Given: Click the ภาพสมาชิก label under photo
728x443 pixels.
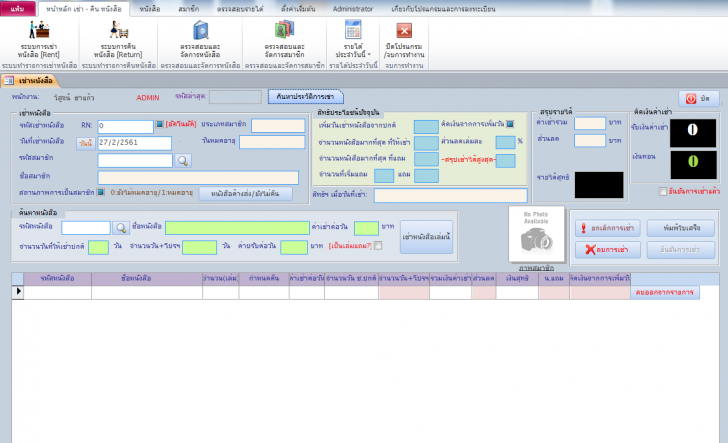Looking at the screenshot, I should click(536, 268).
